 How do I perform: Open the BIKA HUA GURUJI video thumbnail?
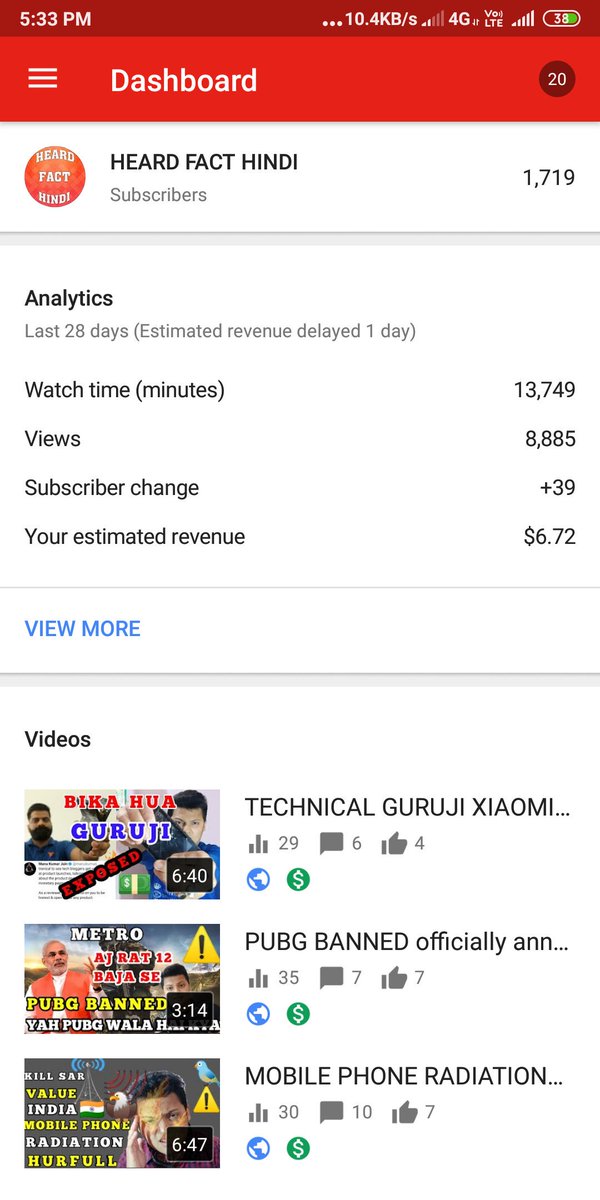click(x=122, y=844)
